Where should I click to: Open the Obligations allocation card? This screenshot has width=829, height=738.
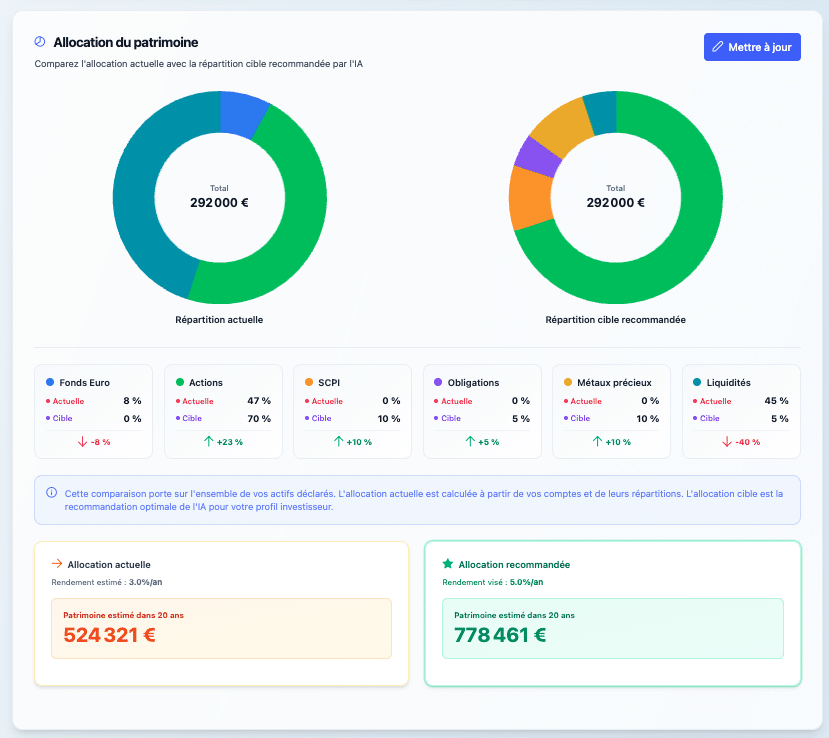point(482,411)
